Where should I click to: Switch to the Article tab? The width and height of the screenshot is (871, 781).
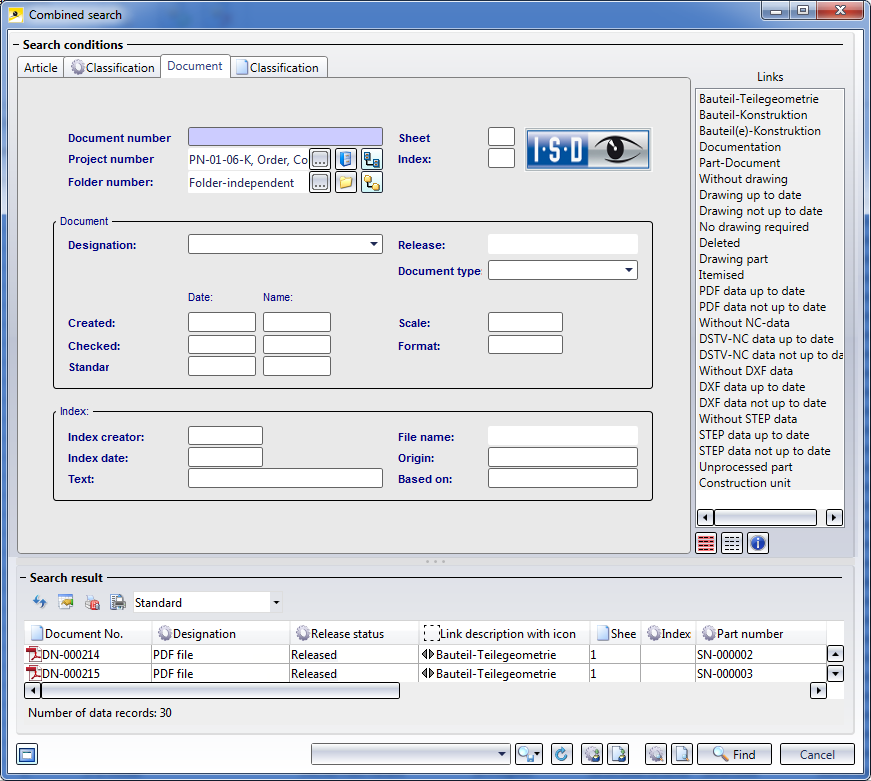tap(41, 68)
